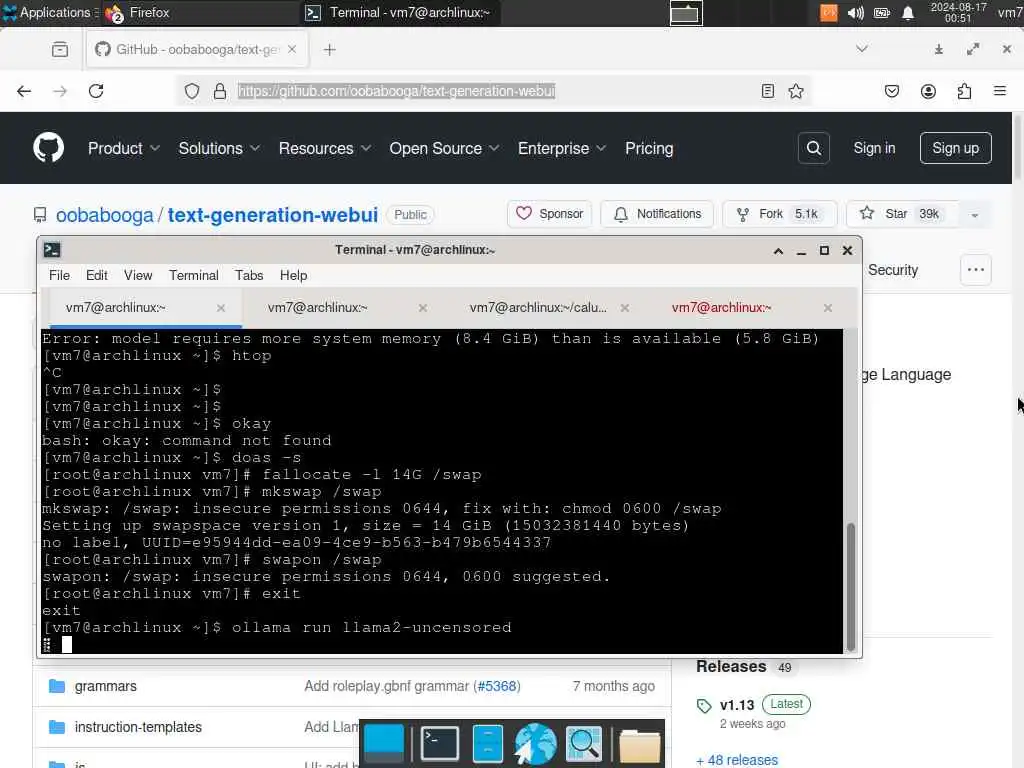1024x768 pixels.
Task: Switch to vm7@archlinux:~/calu... terminal tab
Action: pos(538,308)
